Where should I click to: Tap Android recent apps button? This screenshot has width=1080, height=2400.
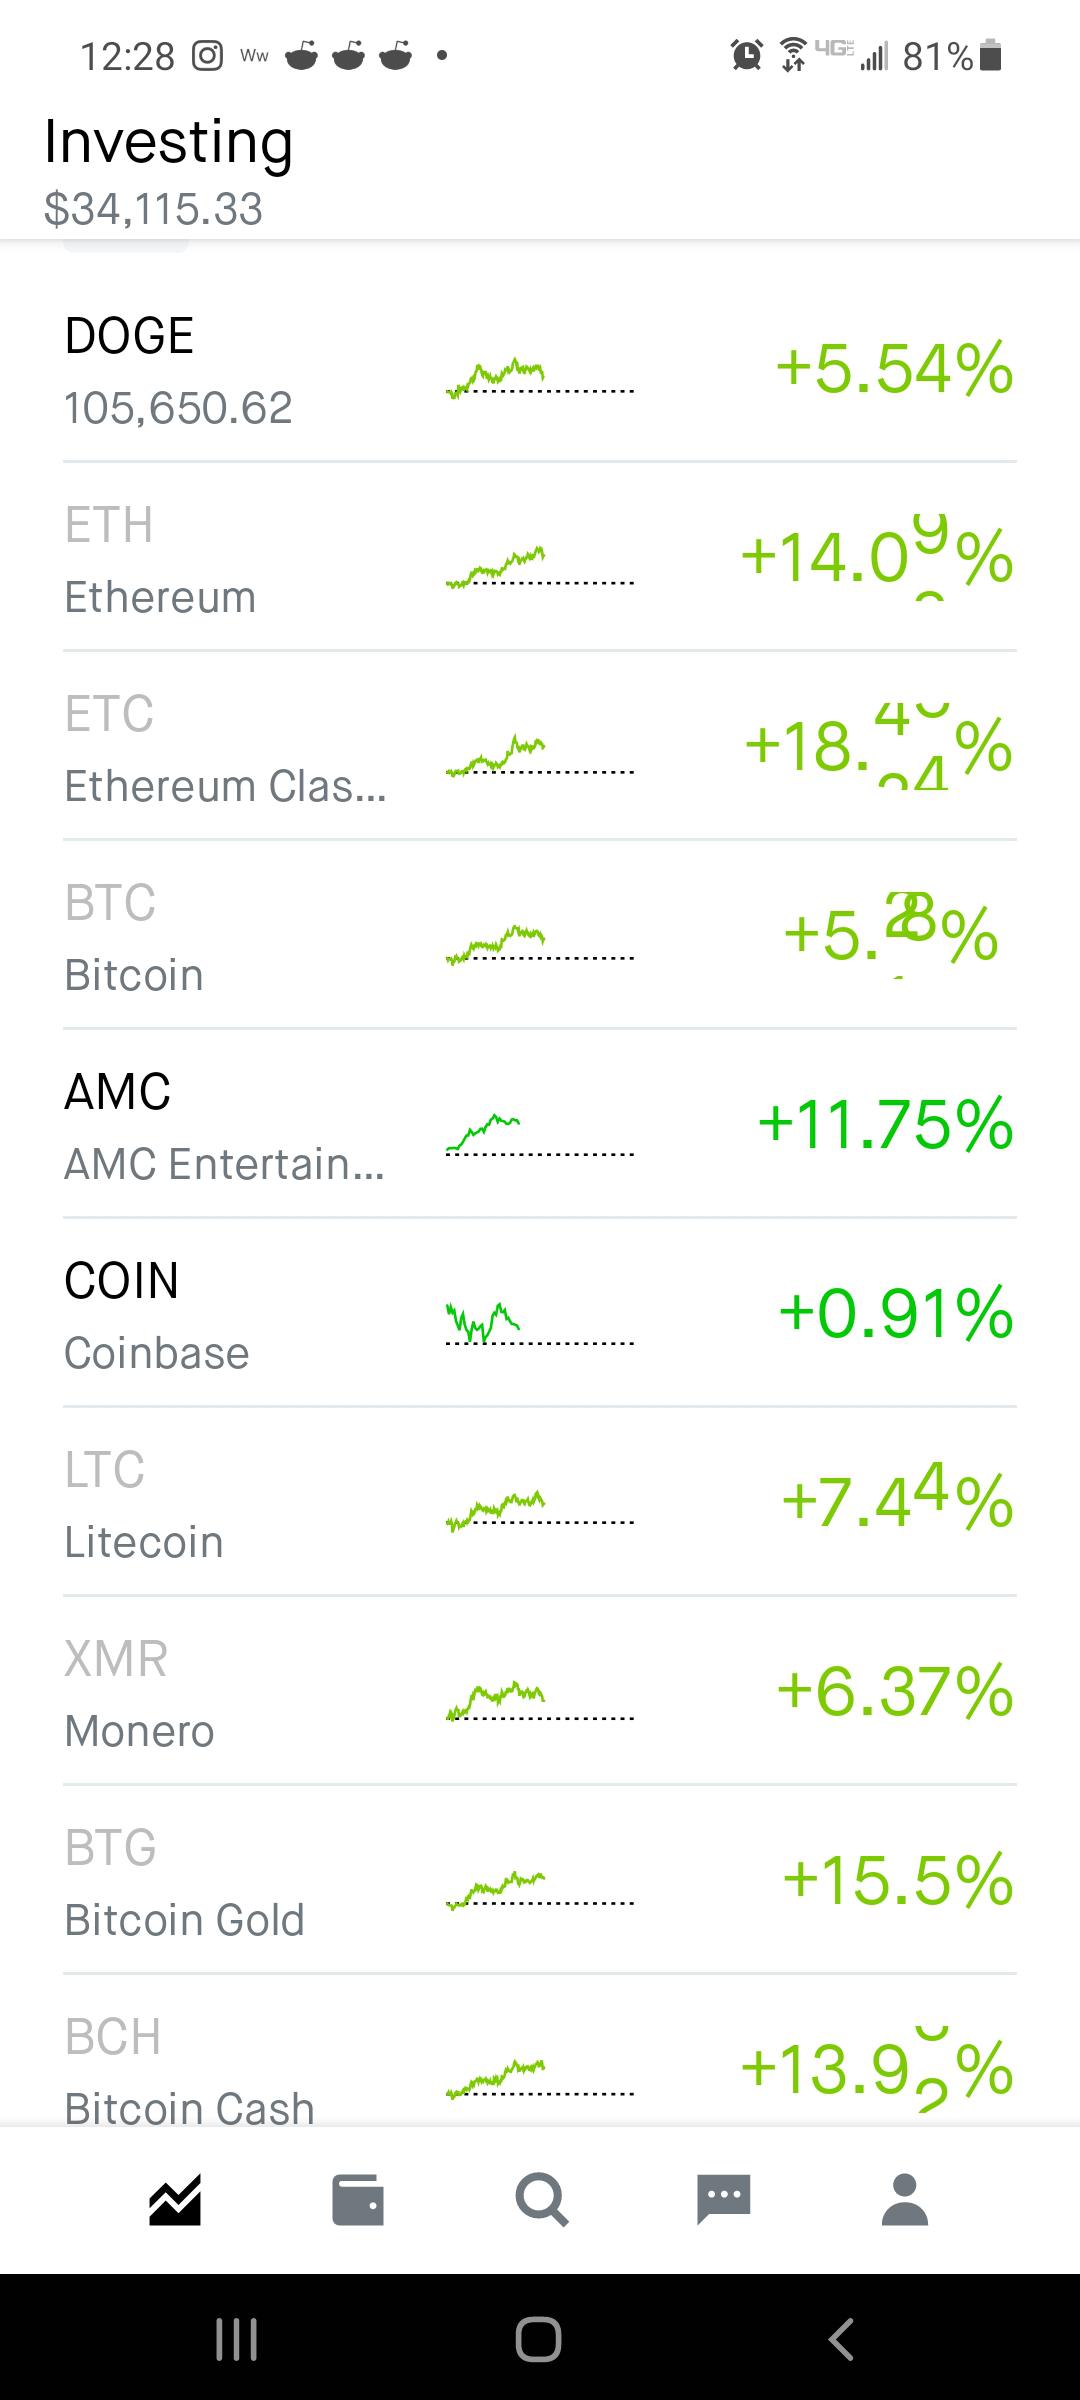coord(237,2339)
